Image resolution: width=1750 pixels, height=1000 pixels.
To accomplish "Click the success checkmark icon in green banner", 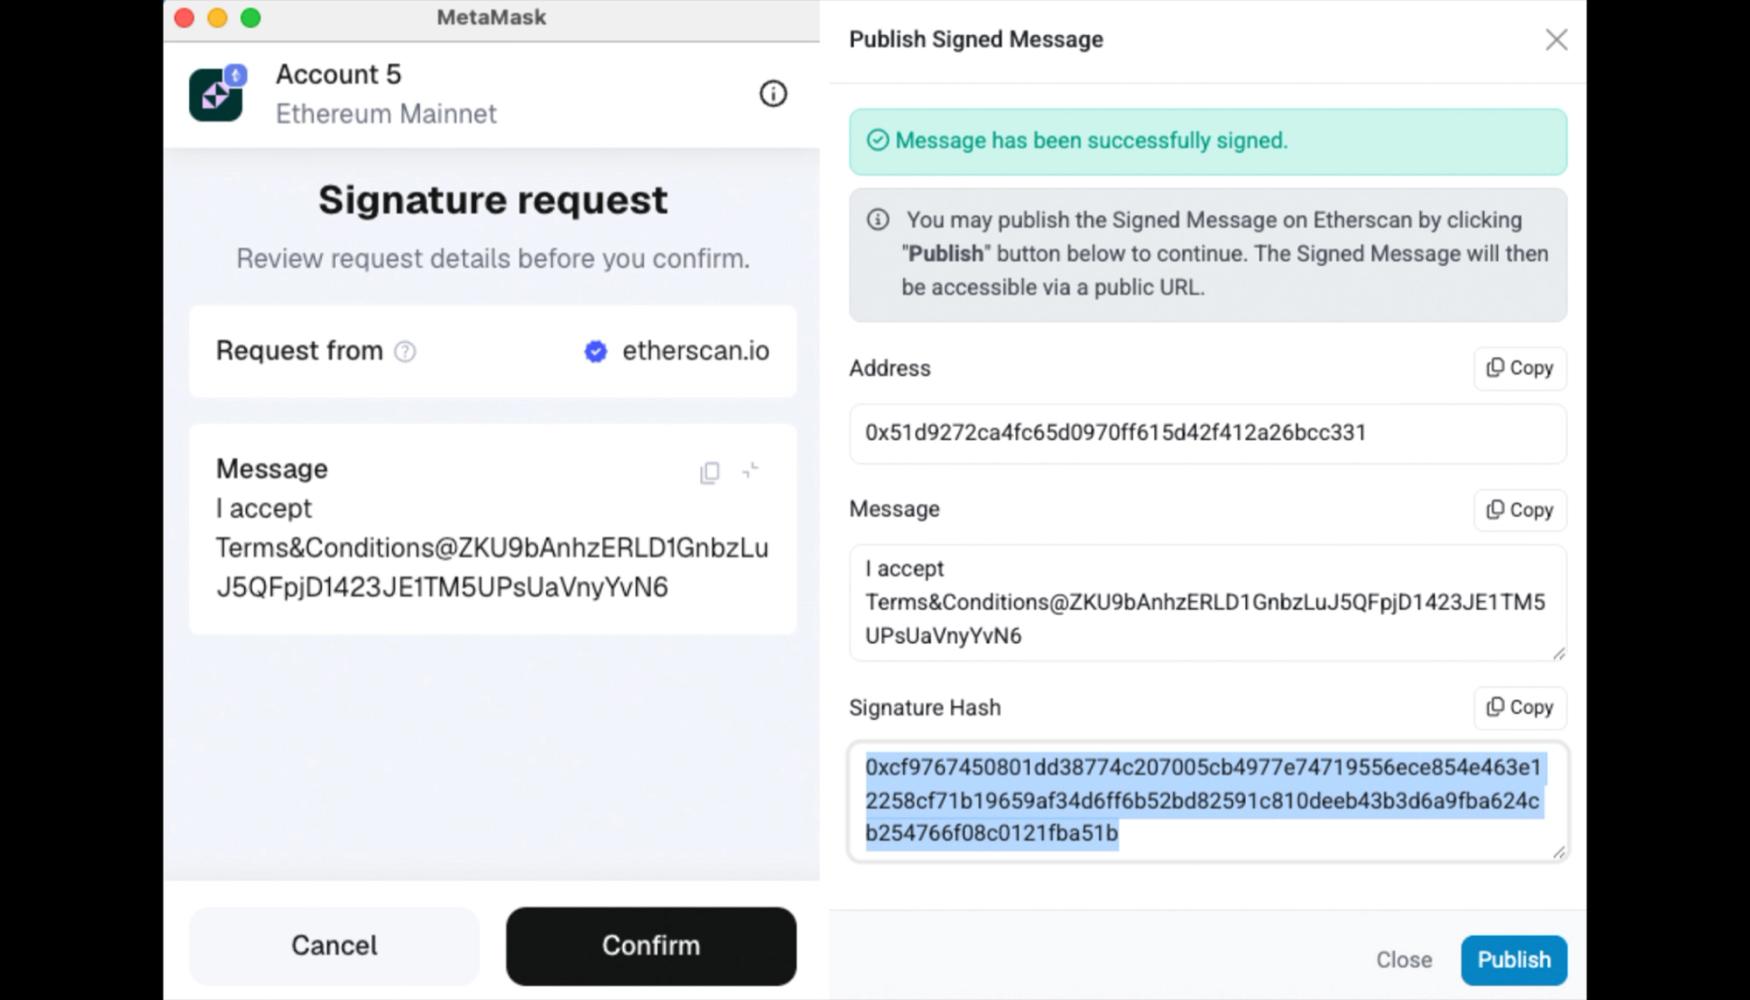I will [x=878, y=140].
